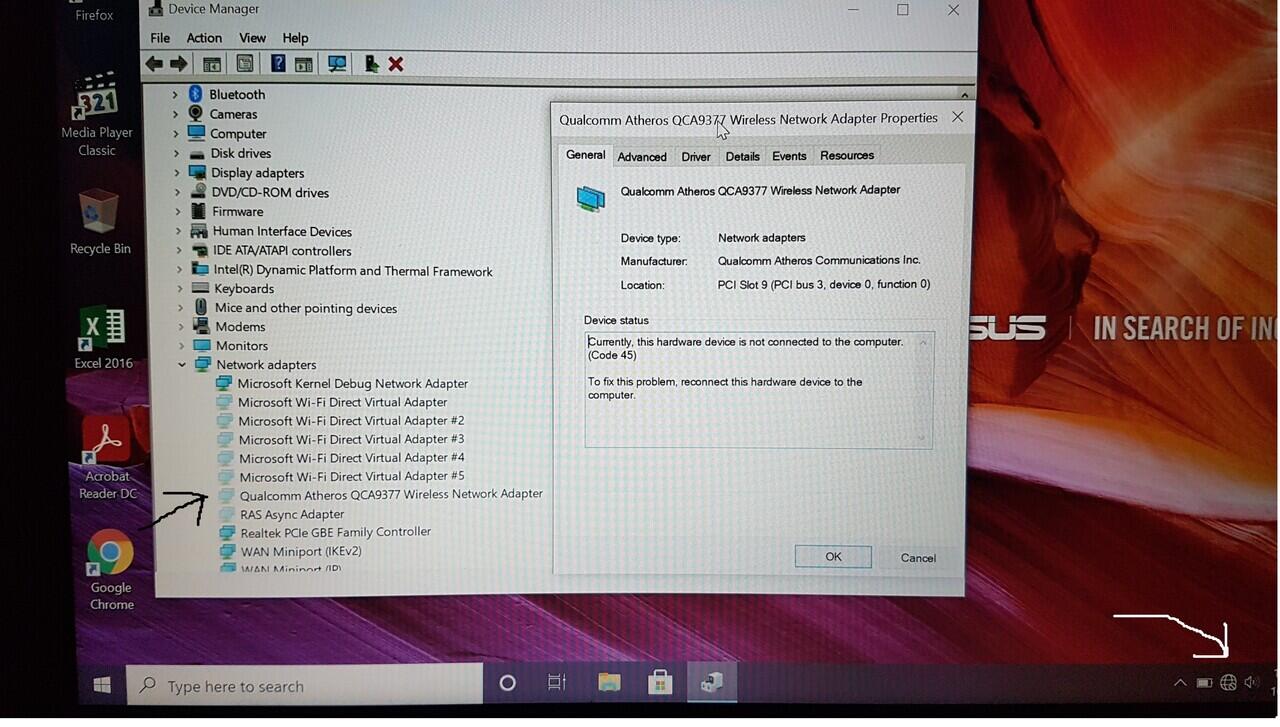Select Intel(R) Dynamic Platform and Thermal Framework
This screenshot has height=727, width=1280.
(353, 271)
